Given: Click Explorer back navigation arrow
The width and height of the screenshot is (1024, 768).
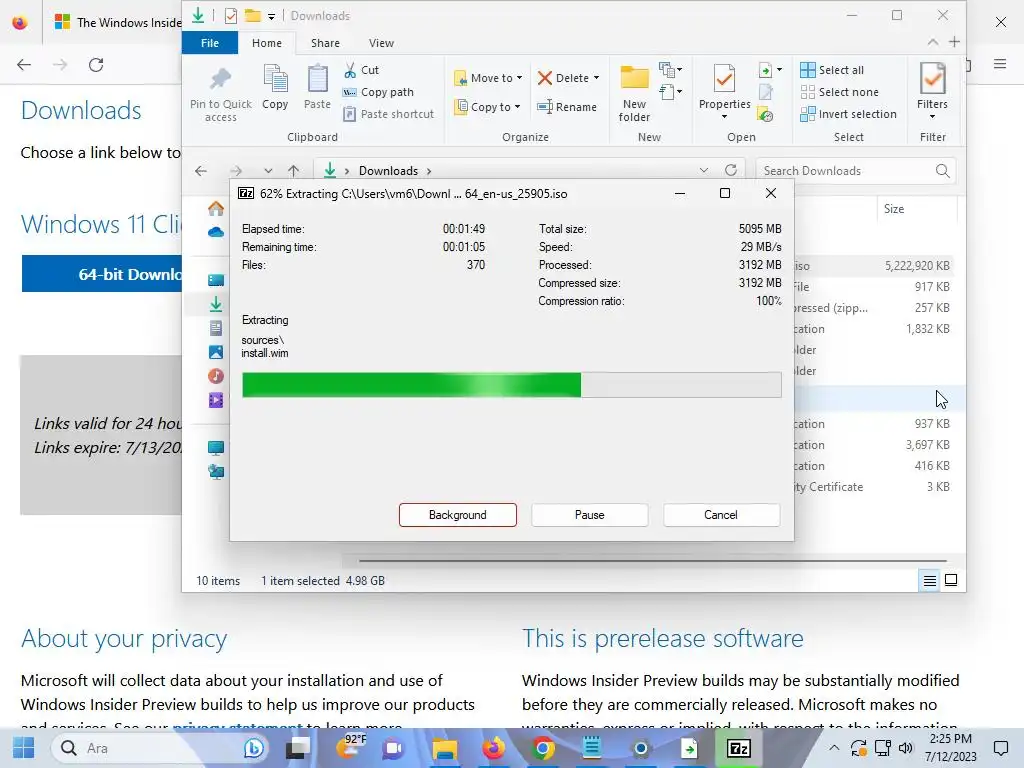Looking at the screenshot, I should point(201,170).
